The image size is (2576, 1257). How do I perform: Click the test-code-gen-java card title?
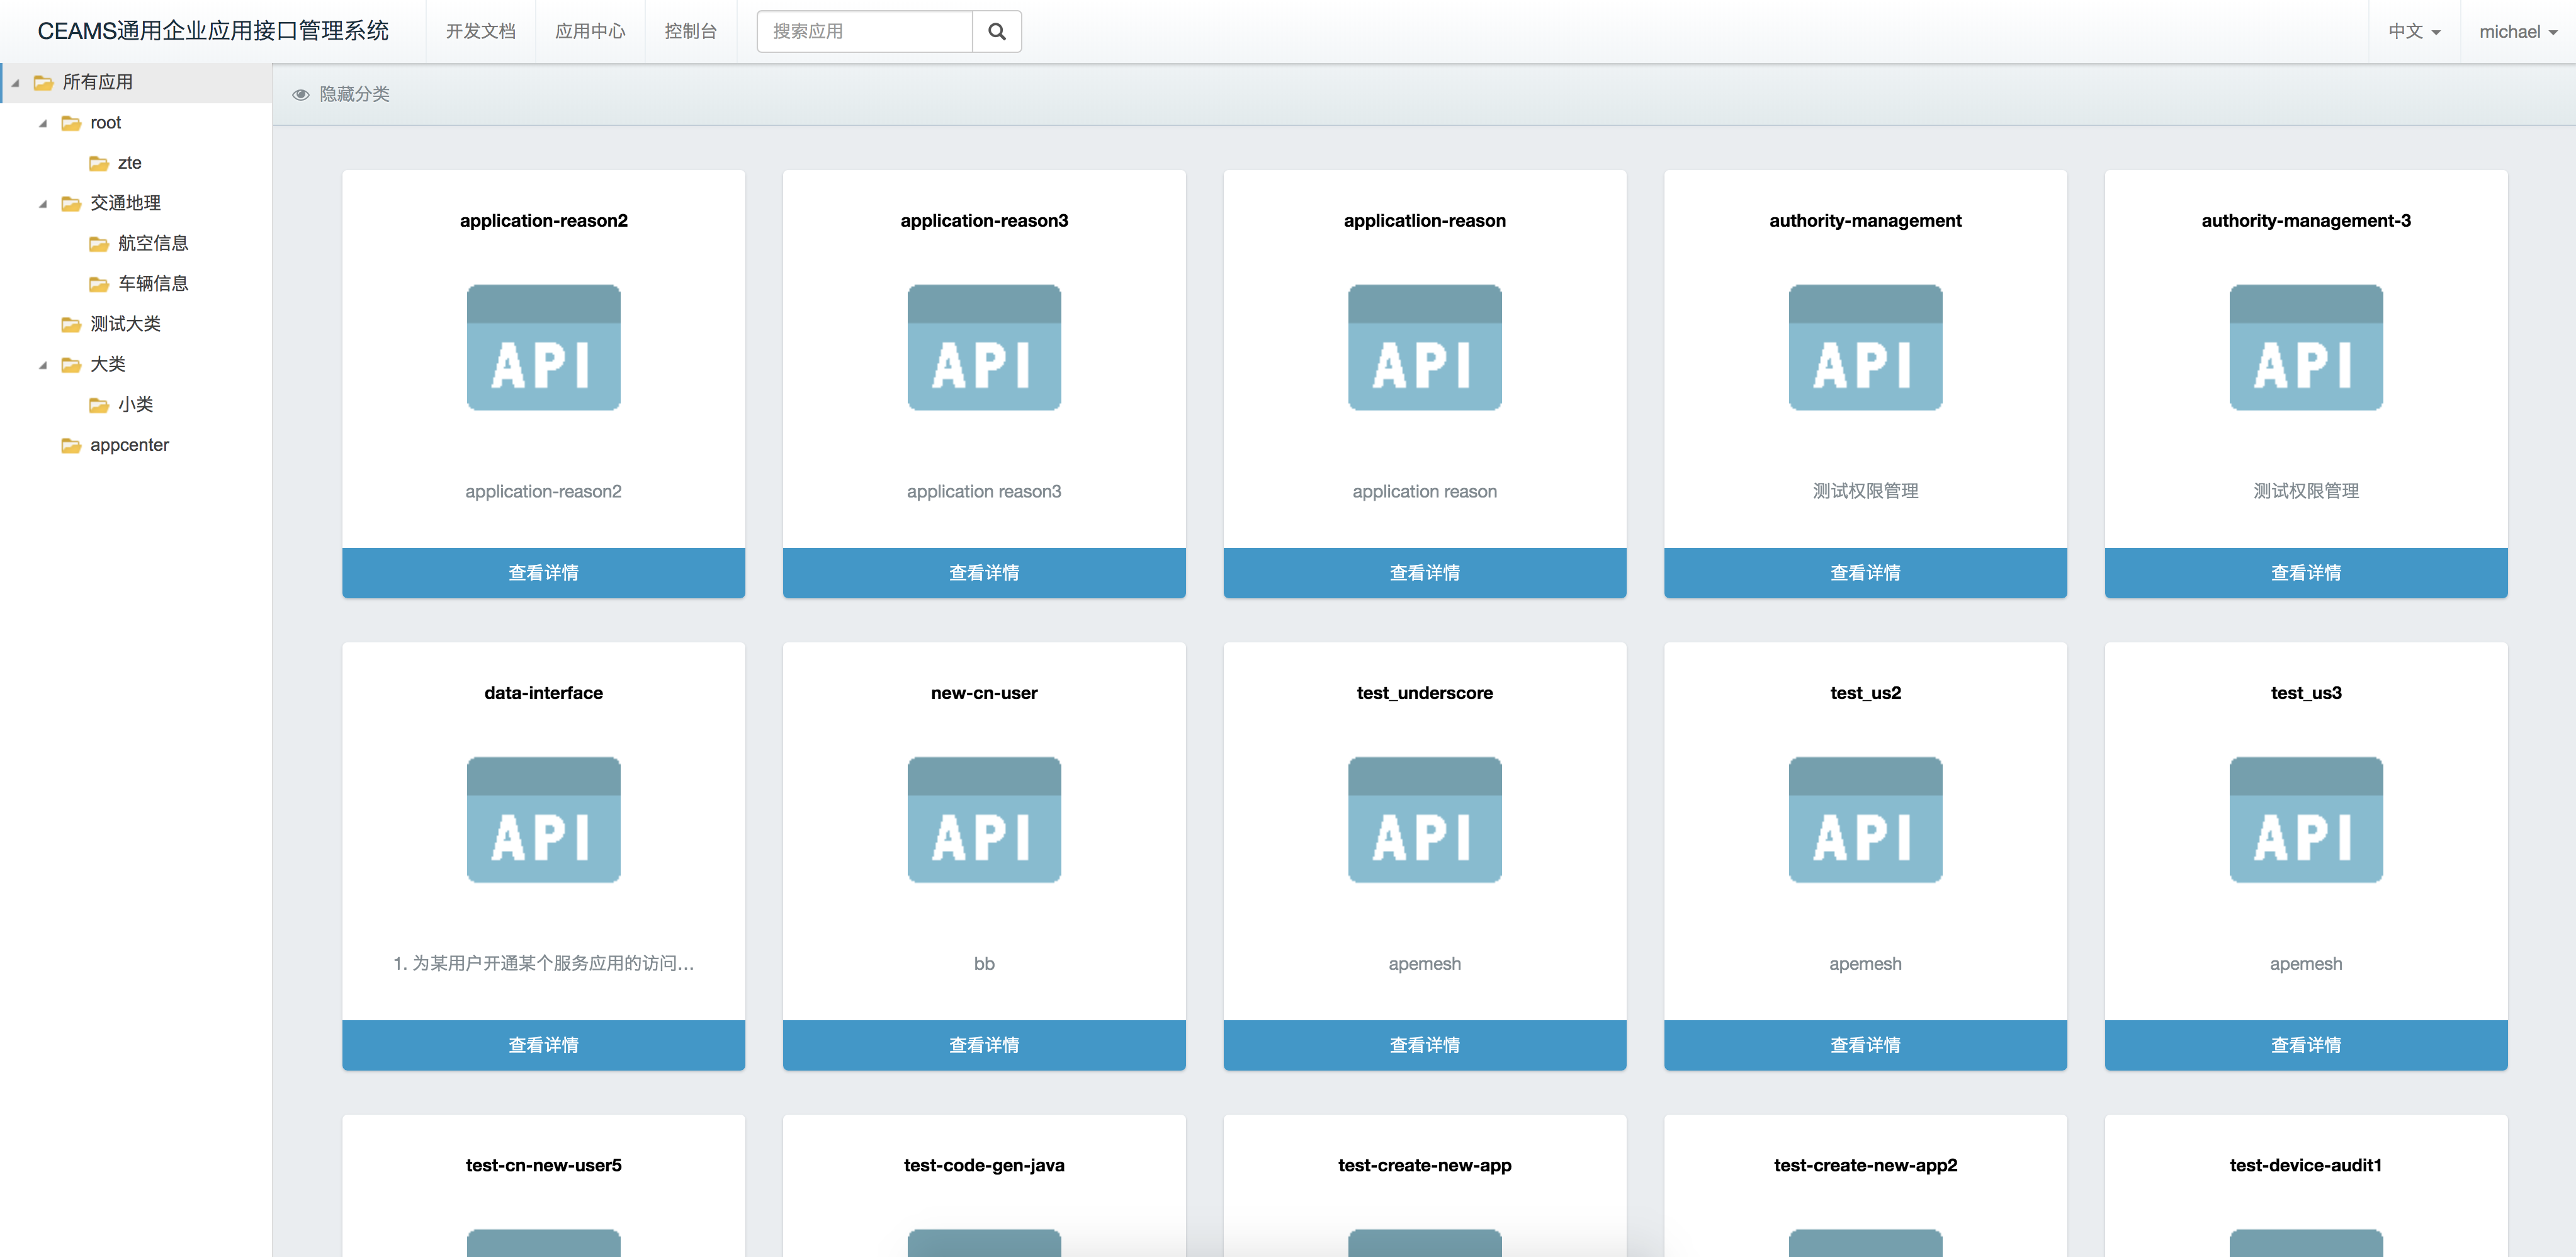click(x=984, y=1165)
